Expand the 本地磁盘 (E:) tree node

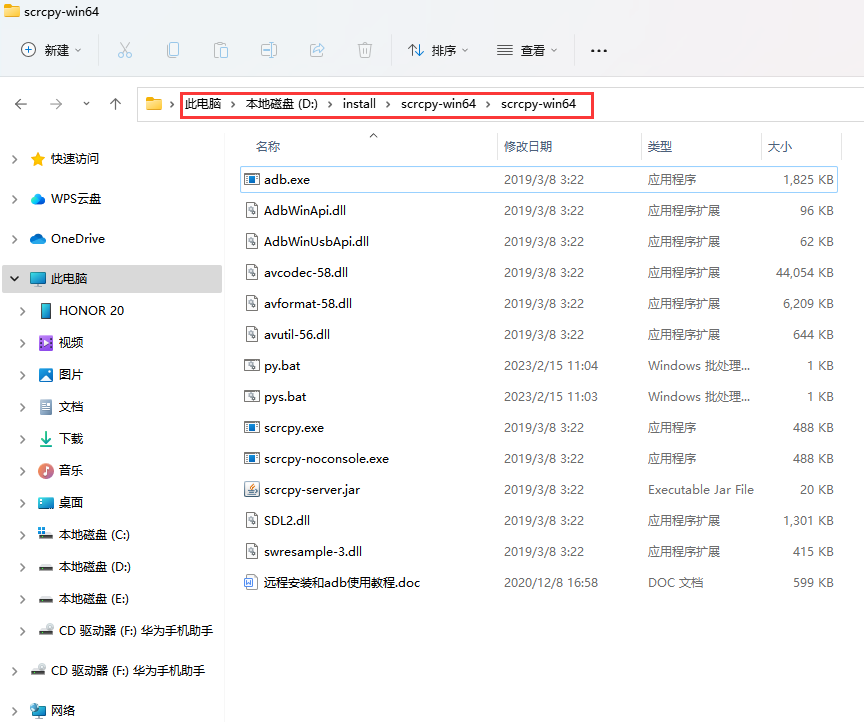23,599
